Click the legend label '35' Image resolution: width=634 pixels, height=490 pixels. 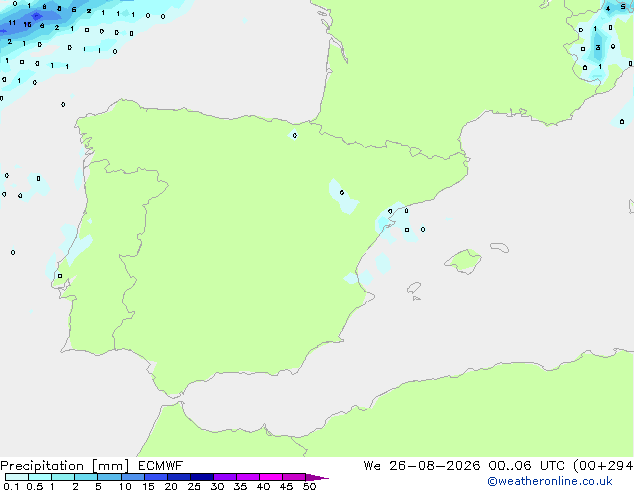click(x=240, y=486)
